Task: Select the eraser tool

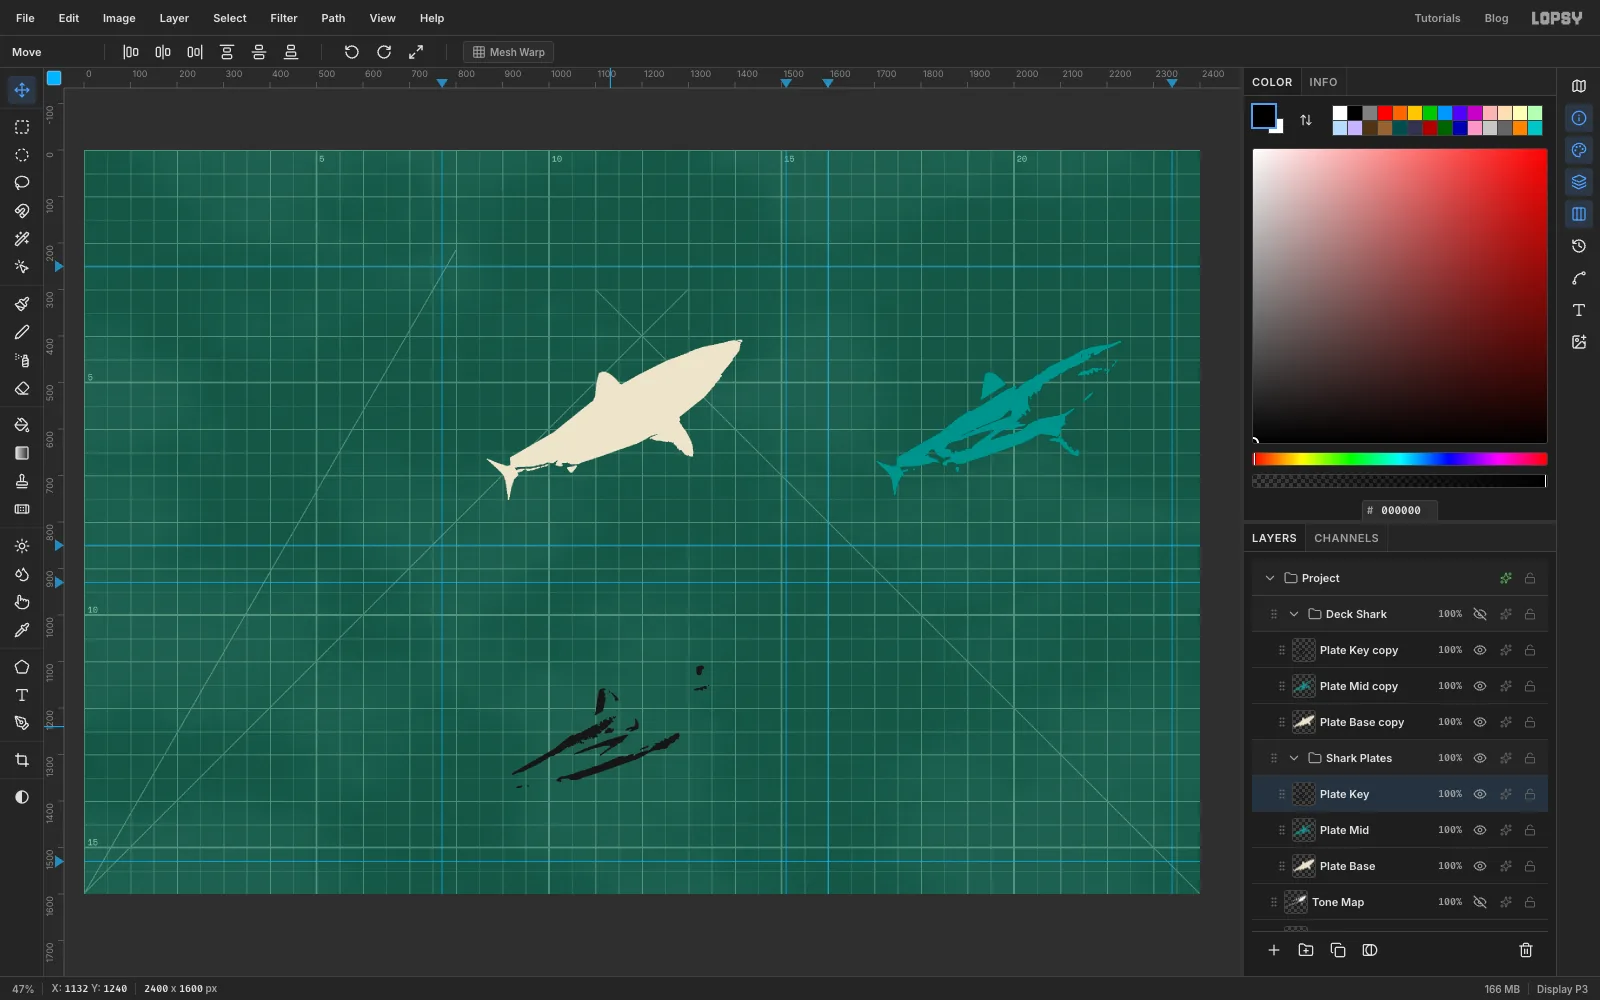Action: [x=22, y=388]
